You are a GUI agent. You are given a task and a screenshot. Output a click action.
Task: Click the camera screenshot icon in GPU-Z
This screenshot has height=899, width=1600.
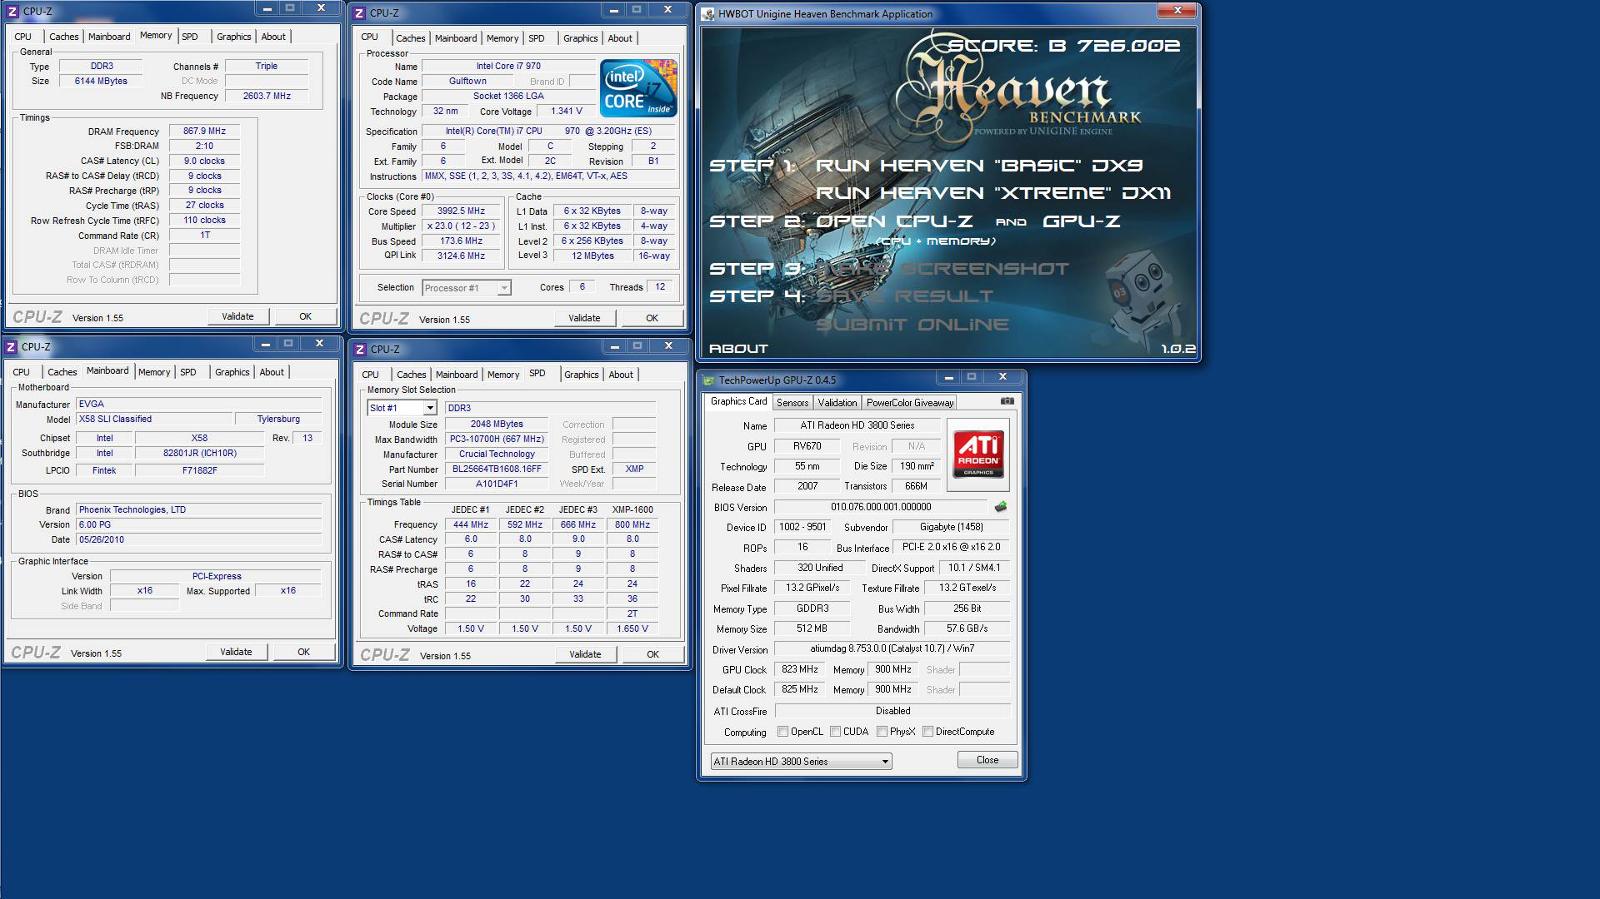(1007, 401)
